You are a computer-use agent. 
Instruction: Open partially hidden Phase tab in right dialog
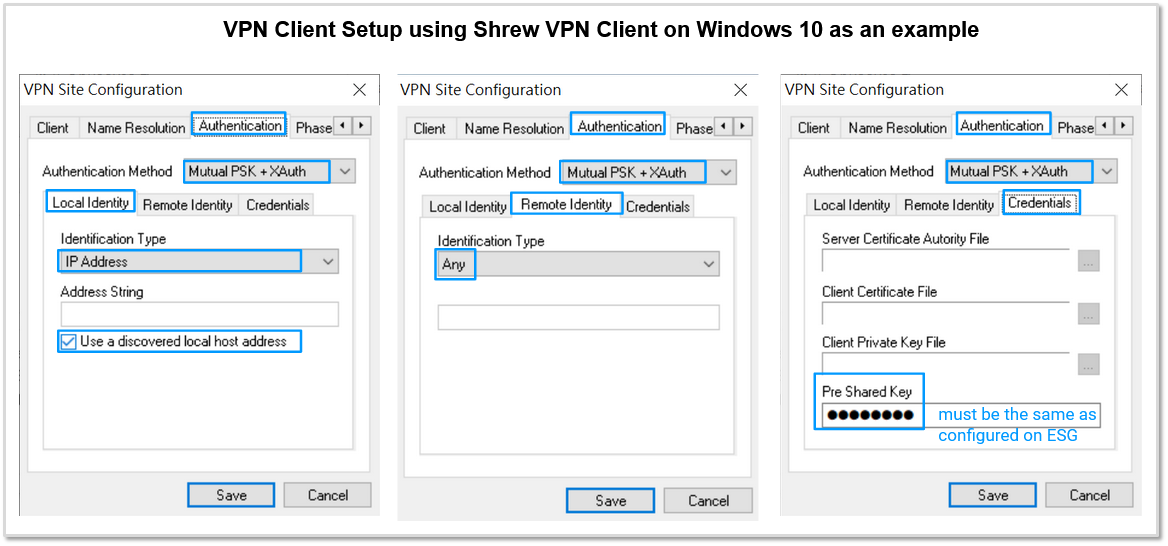point(1074,127)
